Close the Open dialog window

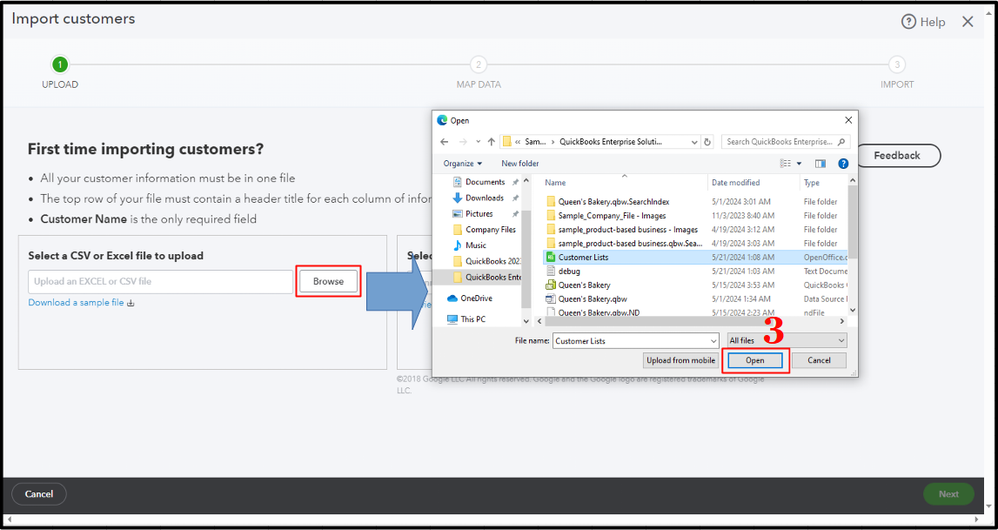[x=848, y=120]
